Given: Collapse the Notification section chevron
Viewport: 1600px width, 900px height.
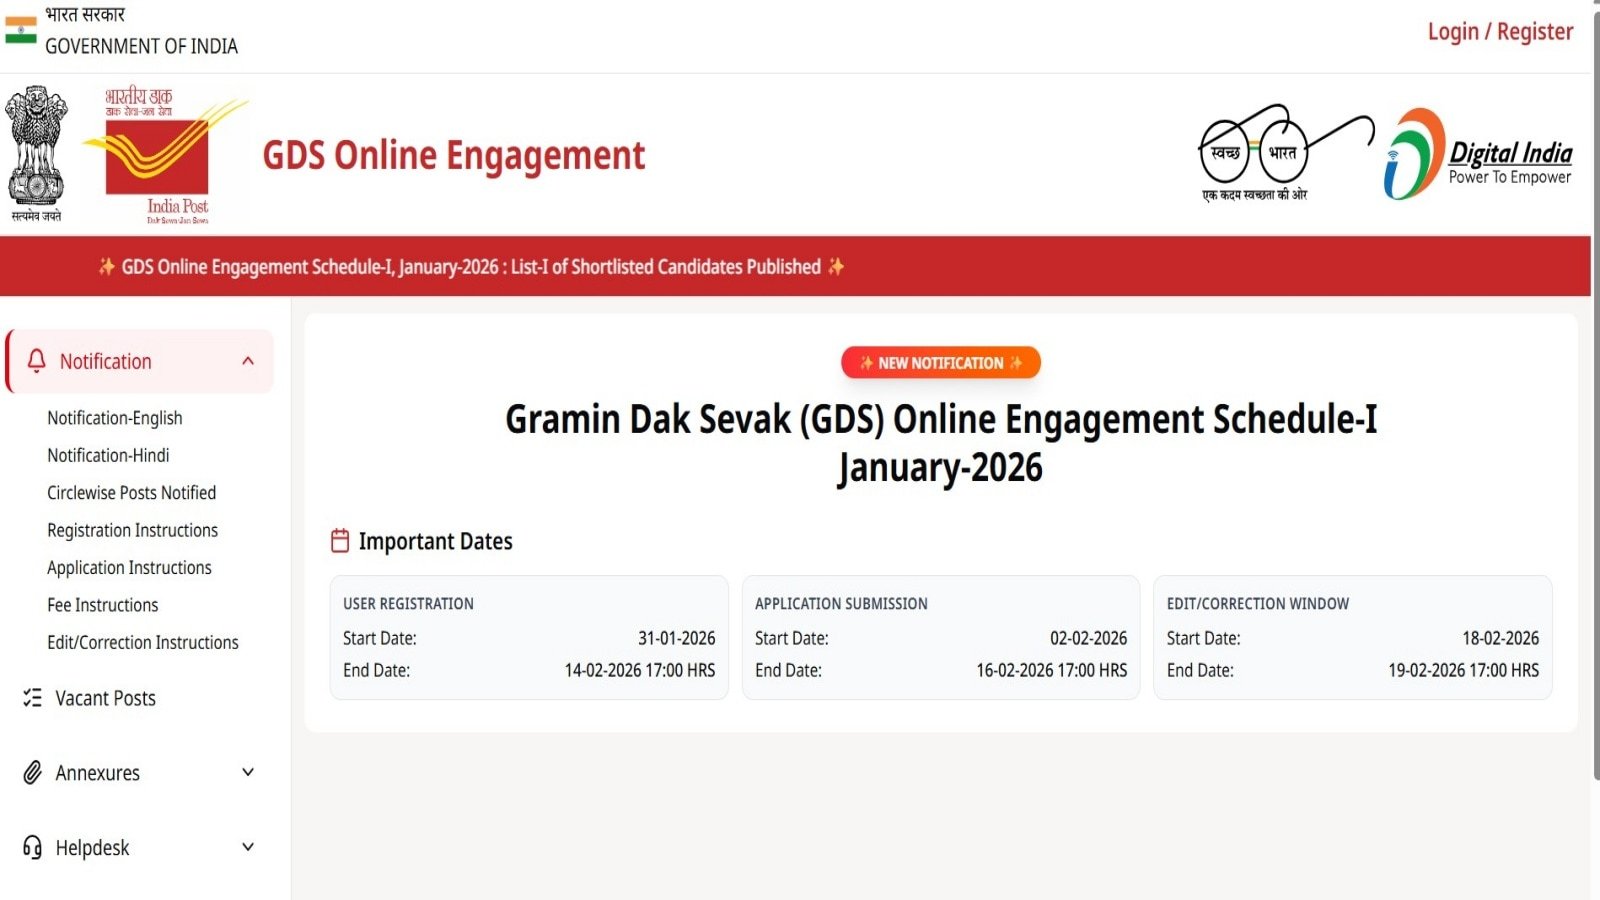Looking at the screenshot, I should coord(248,361).
